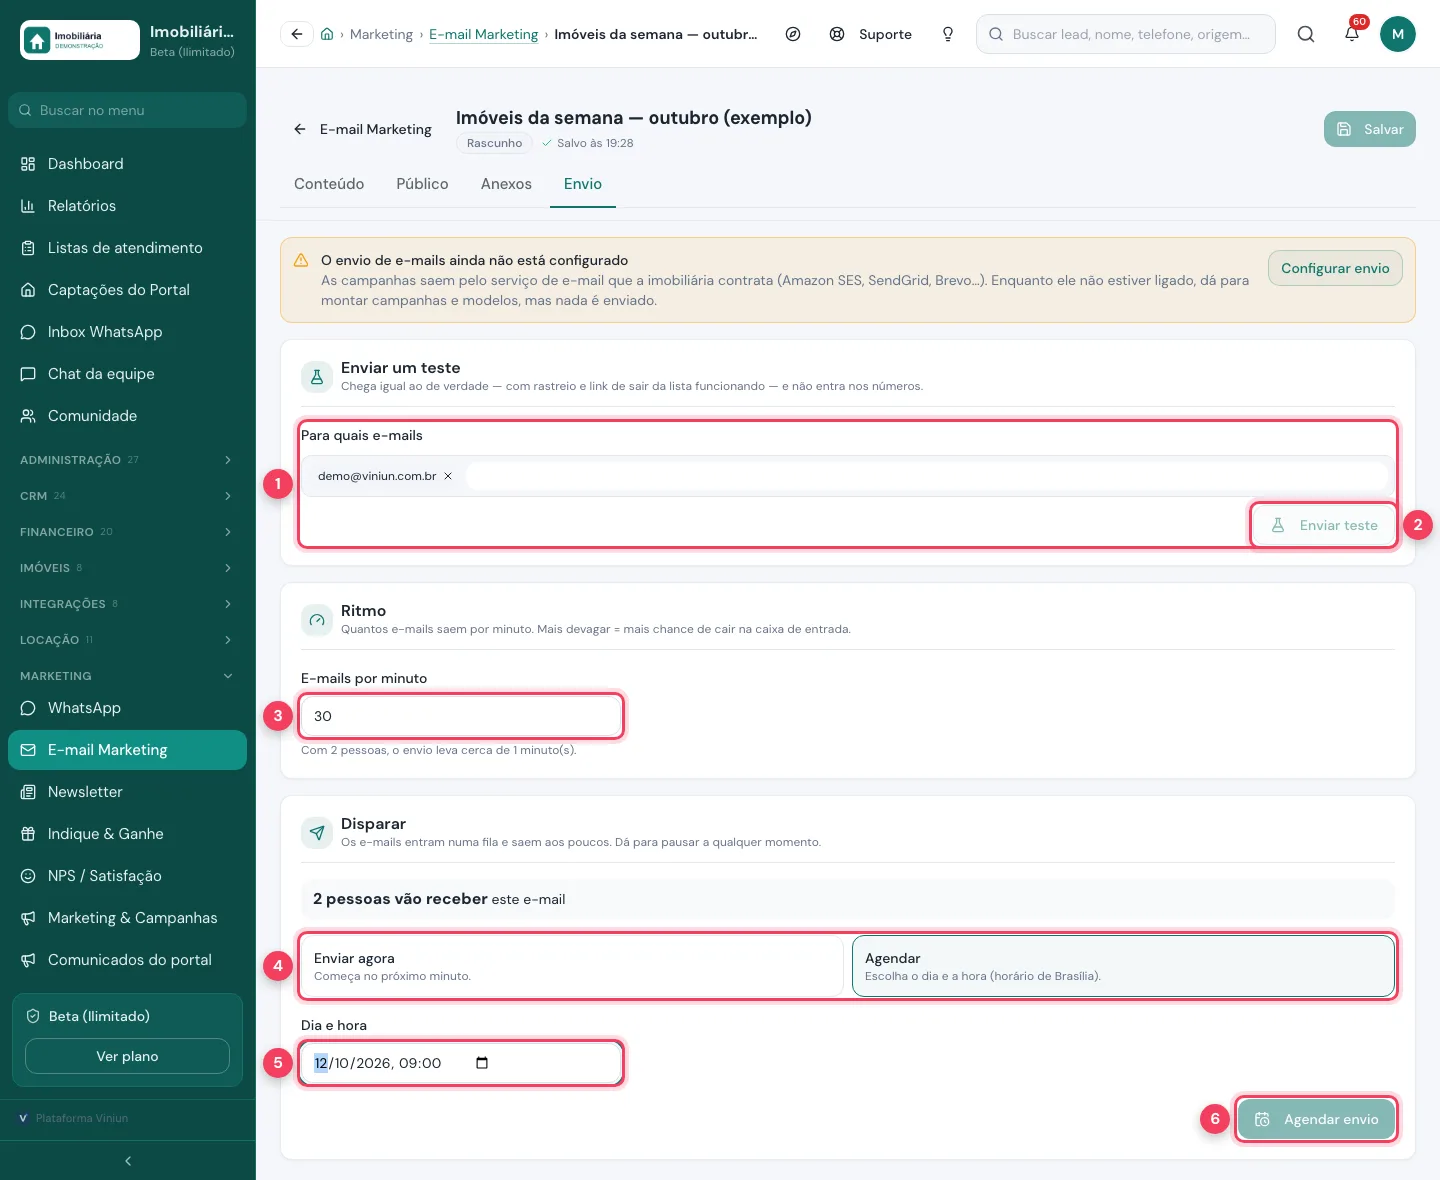This screenshot has height=1180, width=1440.
Task: Open Comunicados do portal
Action: click(127, 960)
